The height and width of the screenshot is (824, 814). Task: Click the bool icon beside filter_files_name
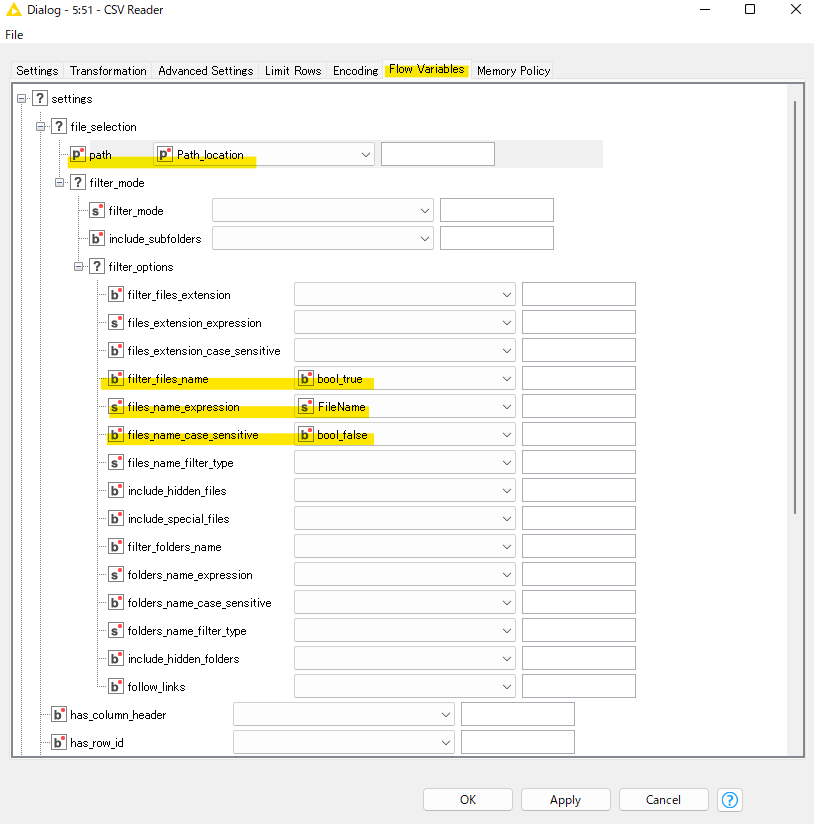[x=115, y=379]
